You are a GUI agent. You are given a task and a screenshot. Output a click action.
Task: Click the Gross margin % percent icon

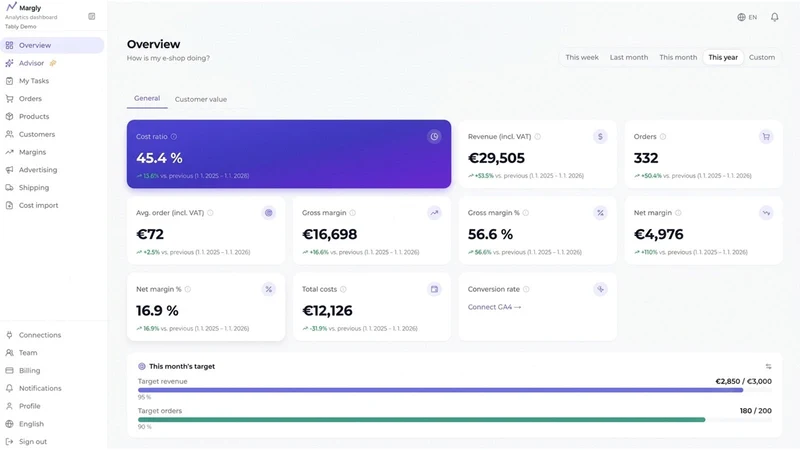coord(600,213)
